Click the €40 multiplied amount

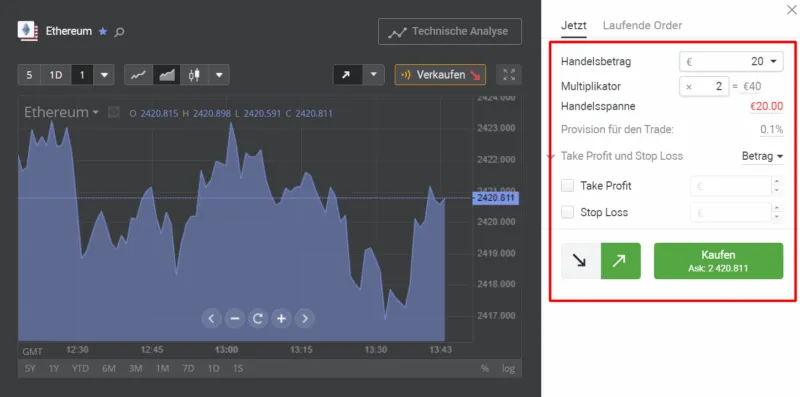tap(752, 87)
